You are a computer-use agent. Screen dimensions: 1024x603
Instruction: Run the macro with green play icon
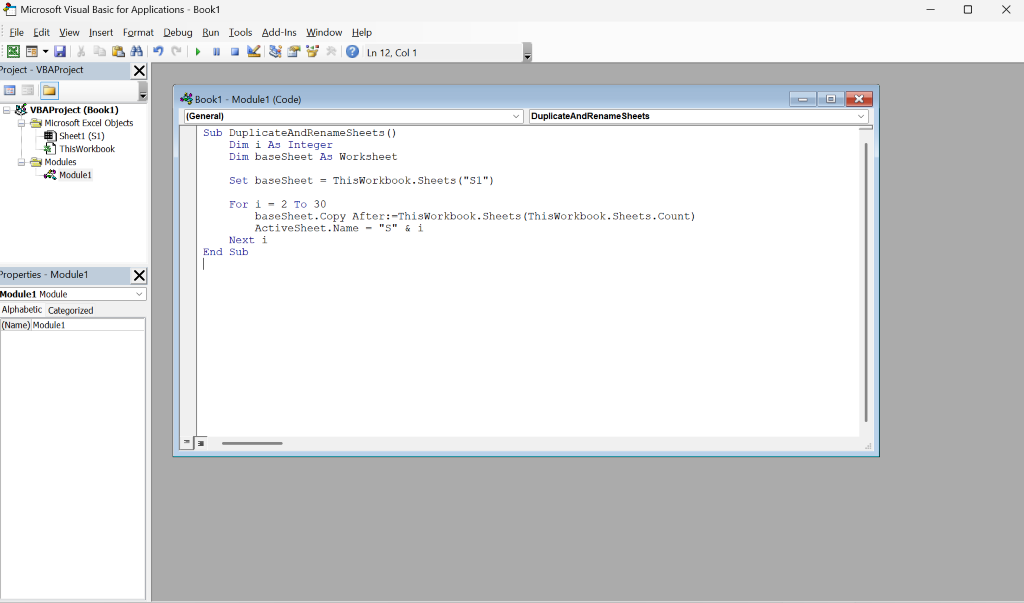point(198,52)
